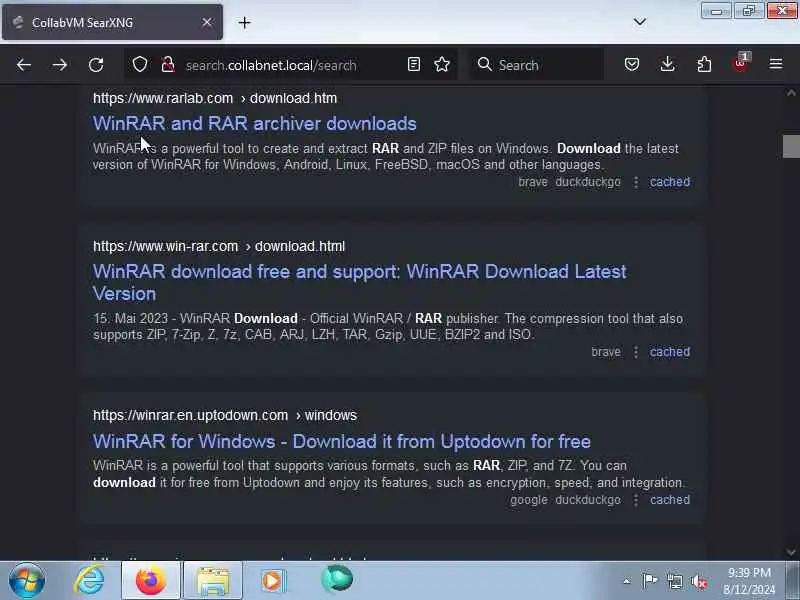
Task: Open the green globe taskbar app
Action: (337, 580)
